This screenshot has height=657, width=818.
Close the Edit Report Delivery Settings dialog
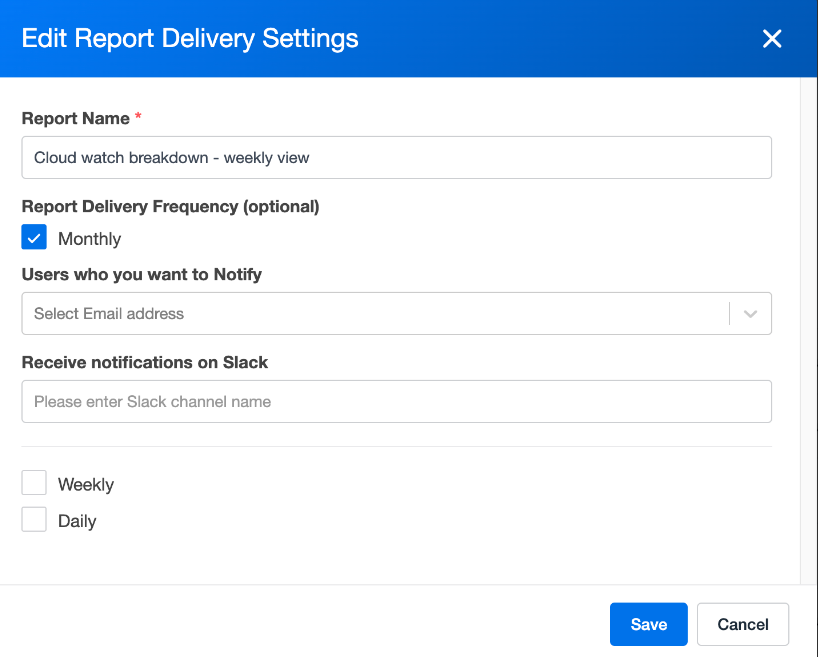(x=772, y=39)
